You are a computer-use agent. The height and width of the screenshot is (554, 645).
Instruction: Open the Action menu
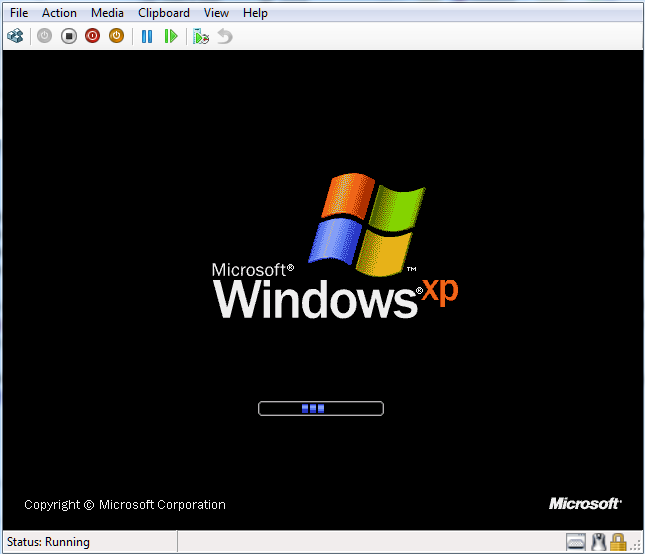[59, 13]
